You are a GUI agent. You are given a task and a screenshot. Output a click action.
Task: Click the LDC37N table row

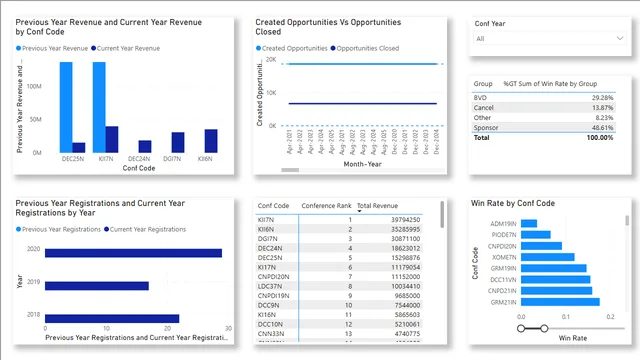click(339, 286)
